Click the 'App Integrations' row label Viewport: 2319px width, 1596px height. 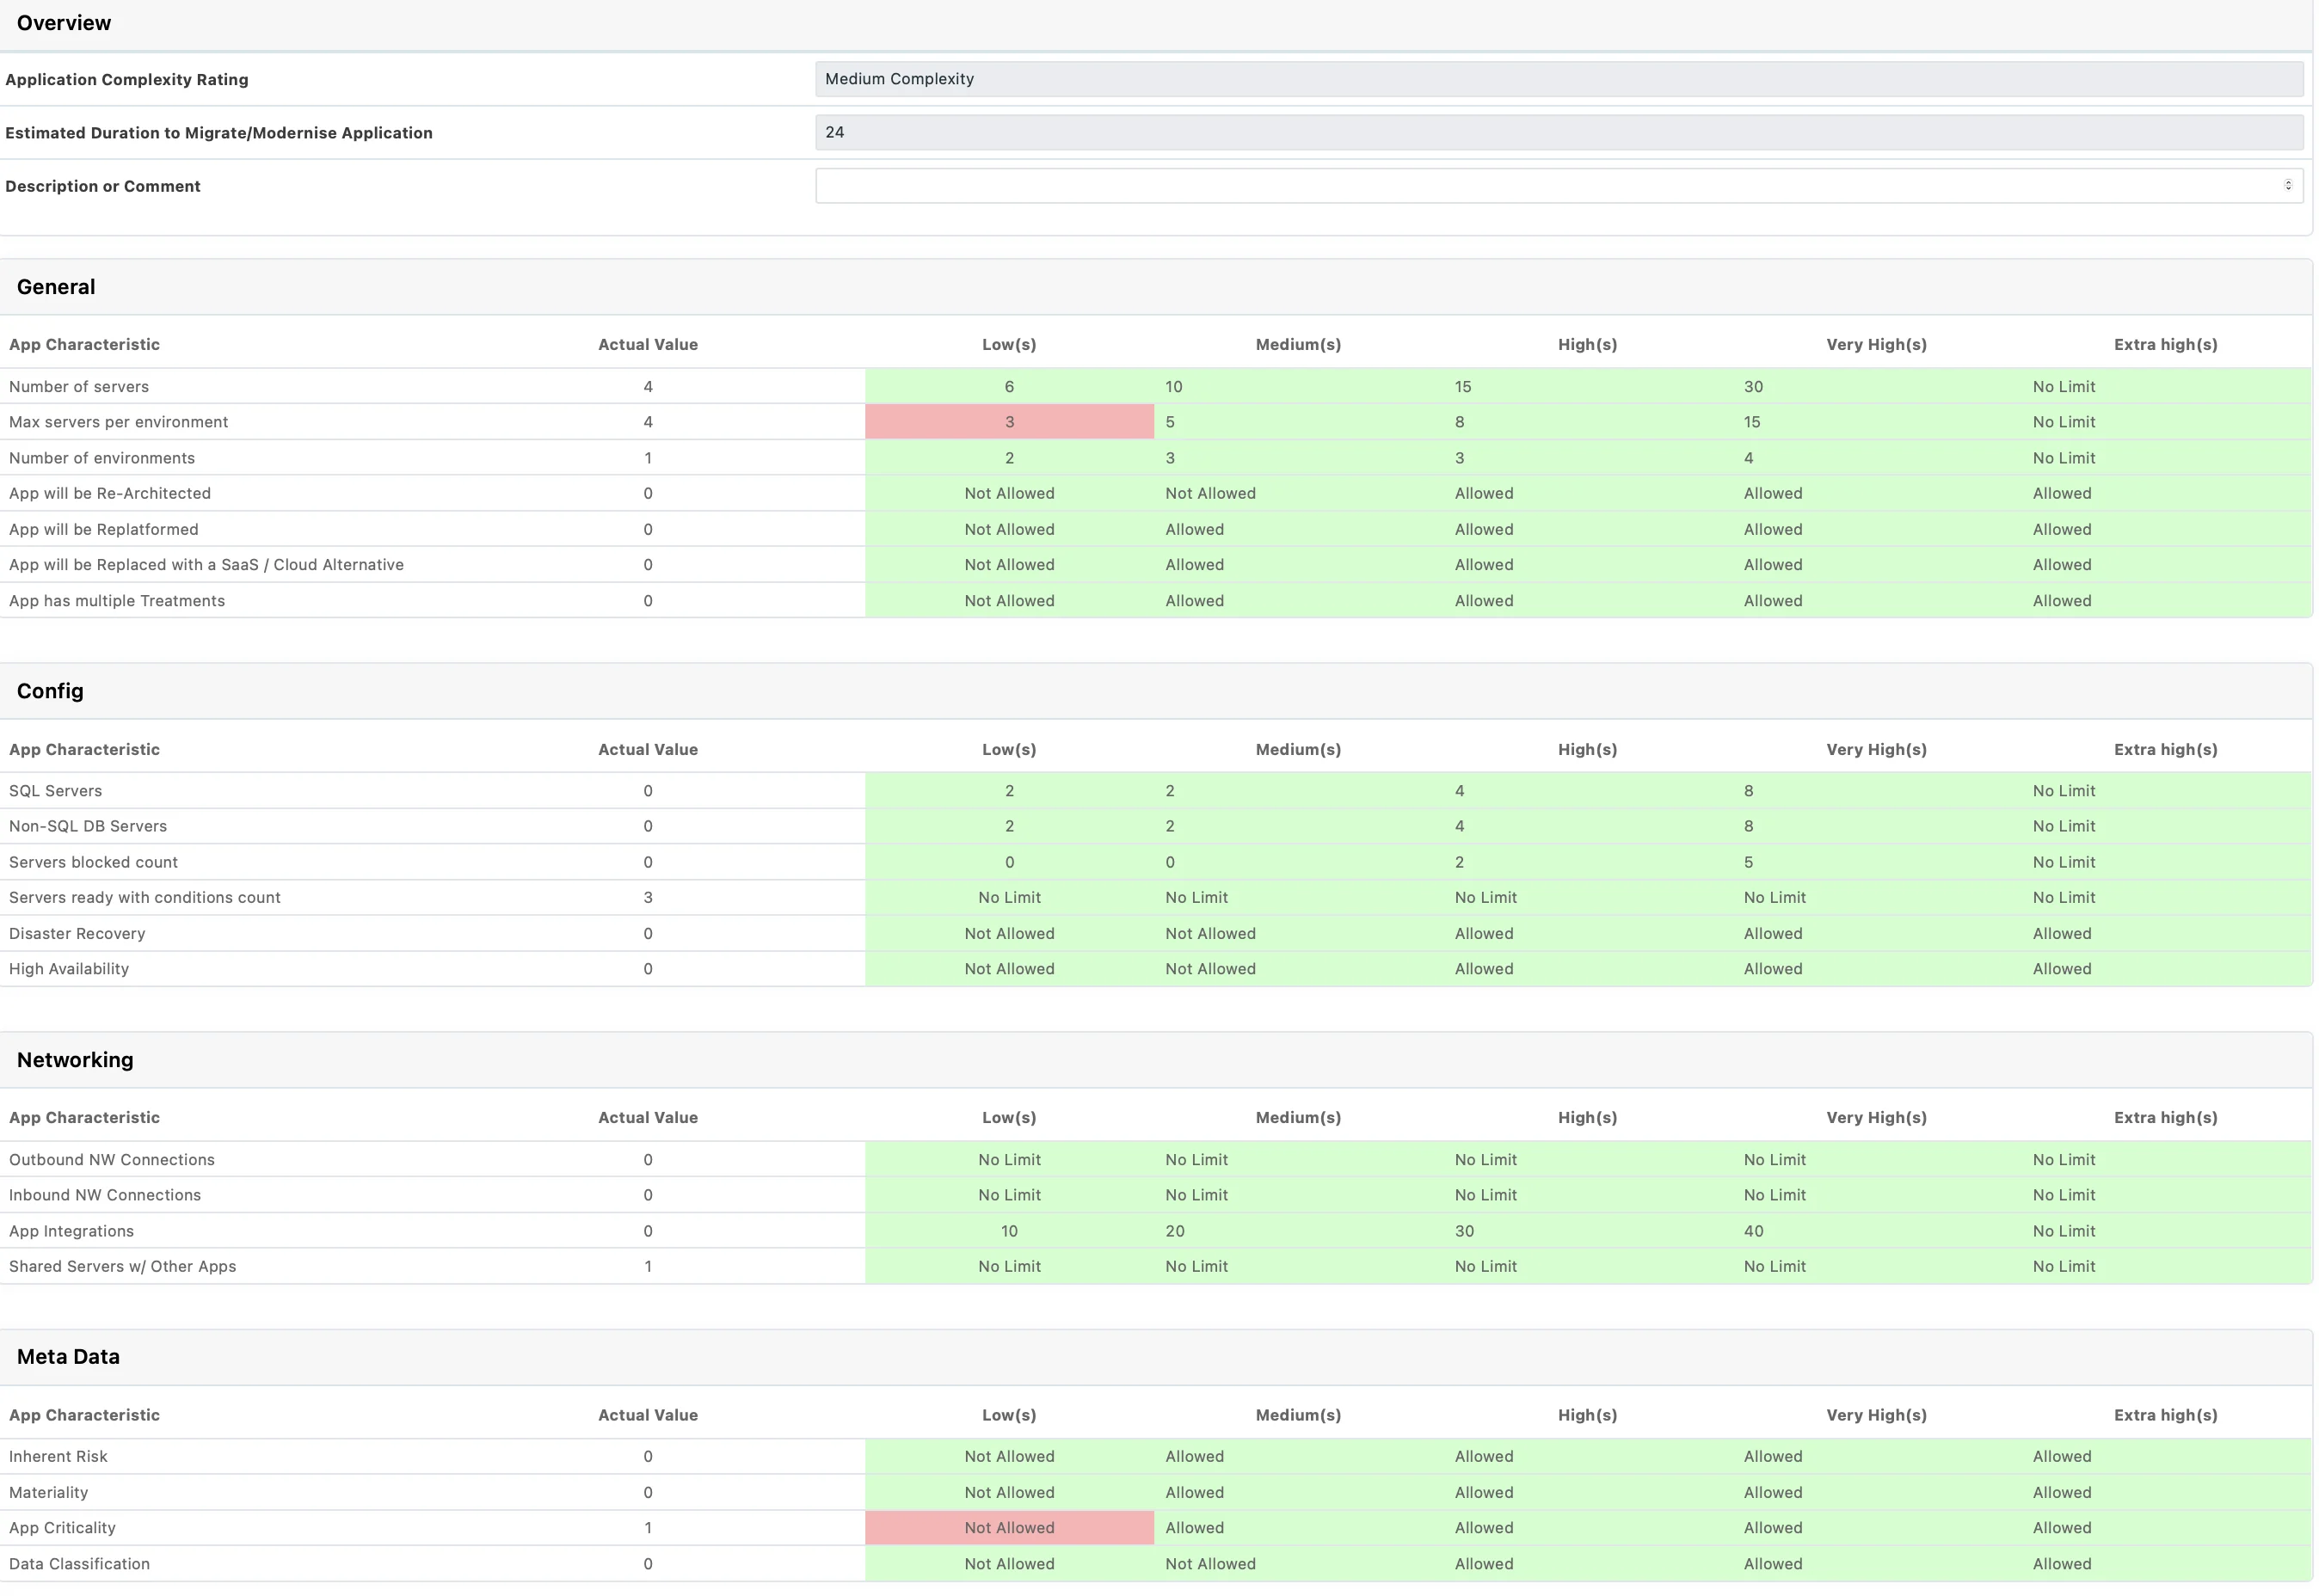tap(72, 1231)
